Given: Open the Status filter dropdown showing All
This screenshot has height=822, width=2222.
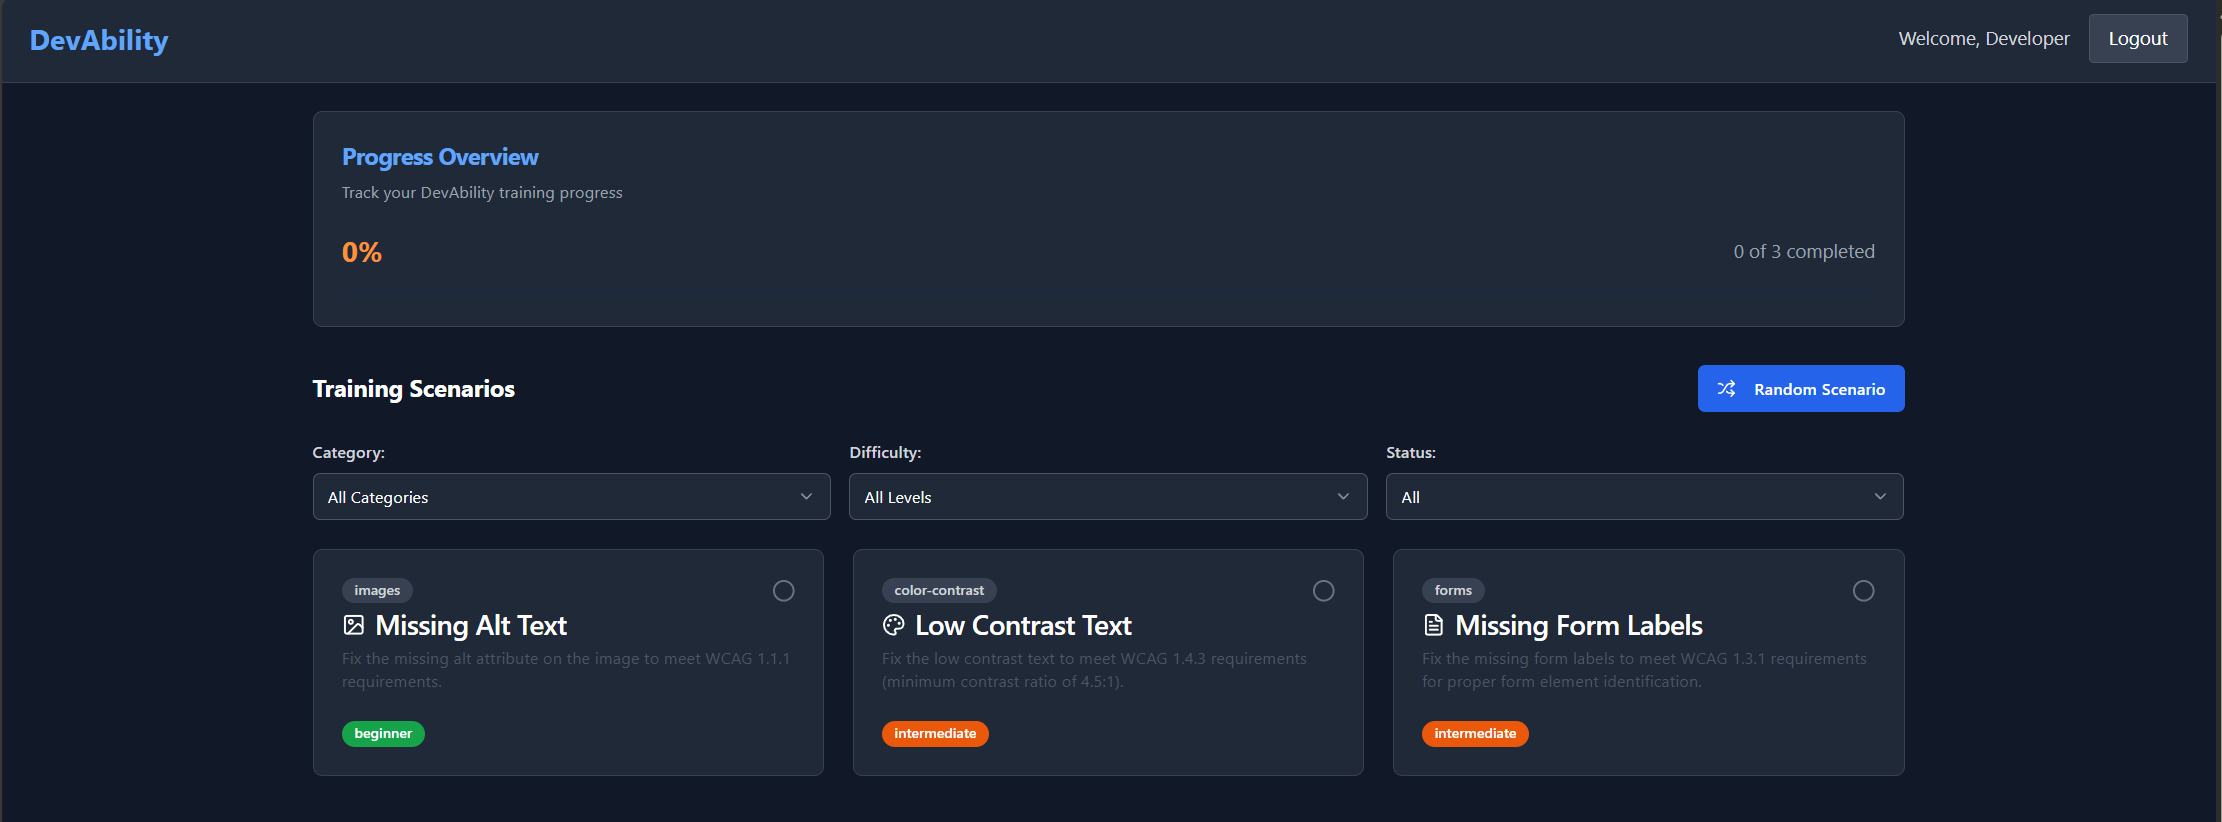Looking at the screenshot, I should click(x=1644, y=496).
